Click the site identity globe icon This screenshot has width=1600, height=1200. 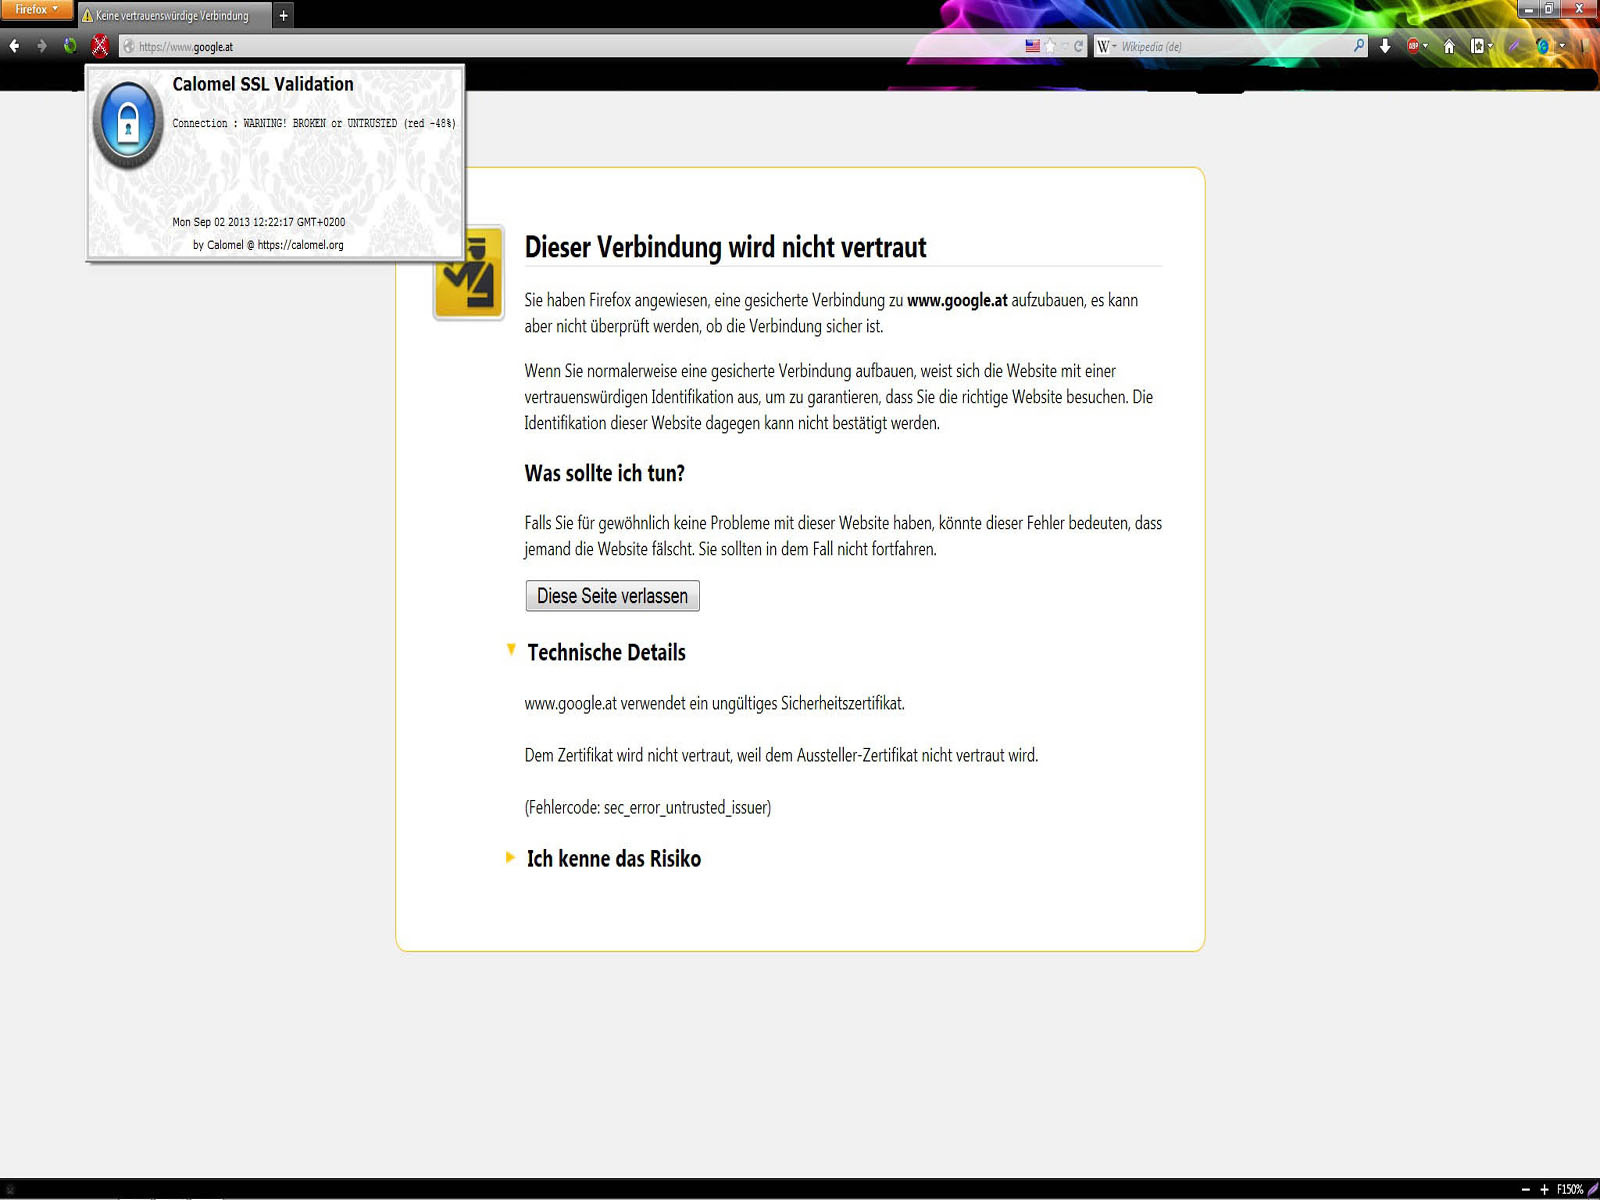129,47
